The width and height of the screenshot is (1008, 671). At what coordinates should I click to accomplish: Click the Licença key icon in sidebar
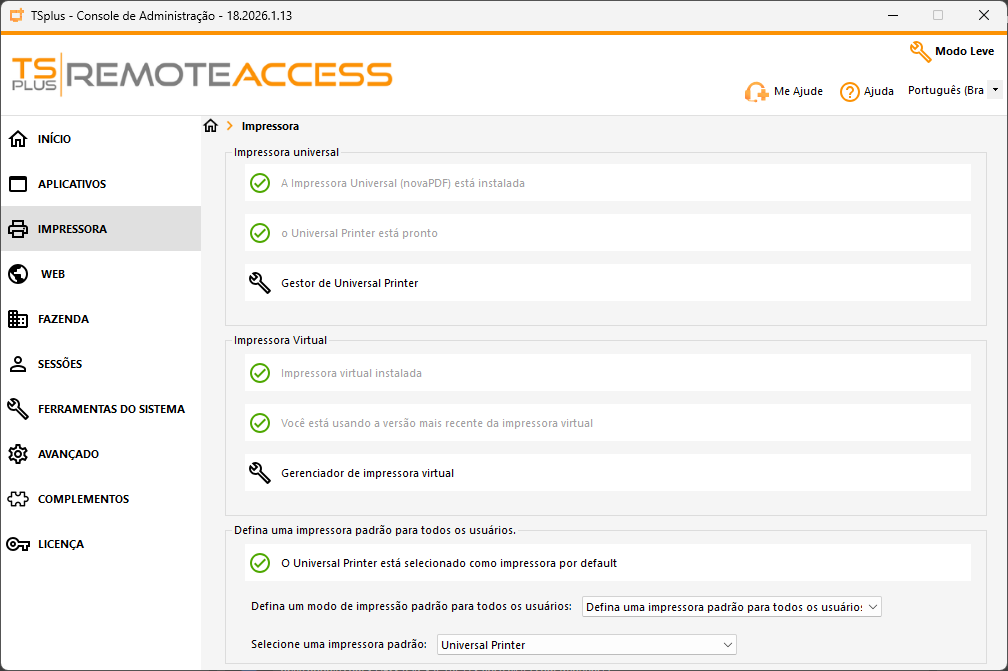point(18,544)
